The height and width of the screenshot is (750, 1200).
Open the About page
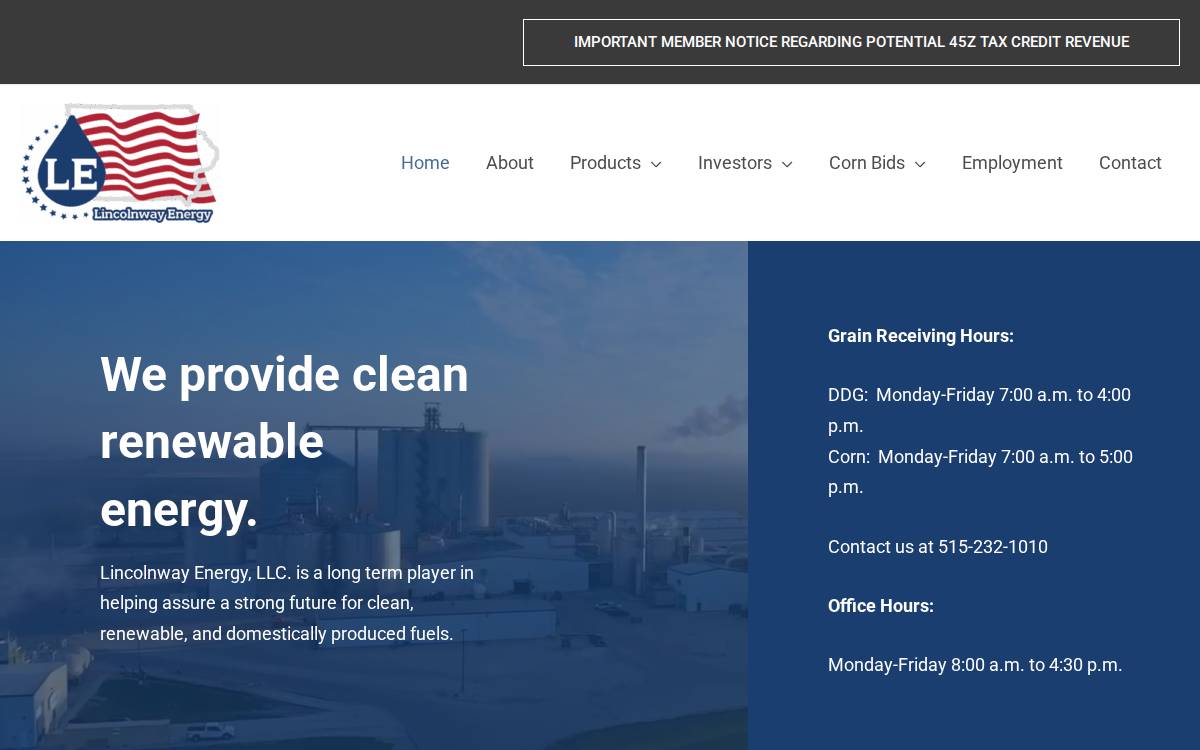[510, 163]
